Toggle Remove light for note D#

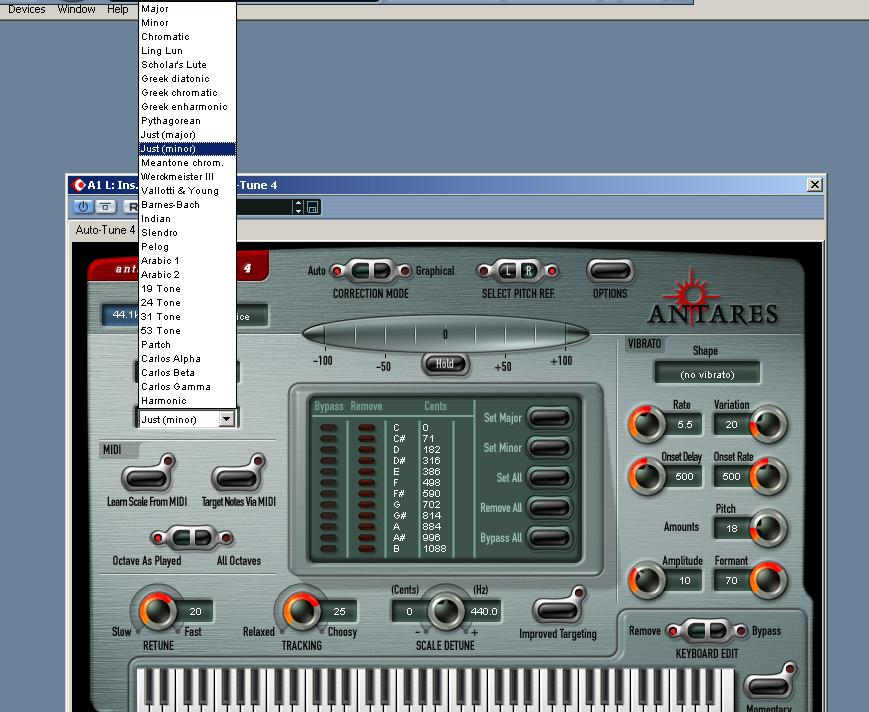point(366,460)
